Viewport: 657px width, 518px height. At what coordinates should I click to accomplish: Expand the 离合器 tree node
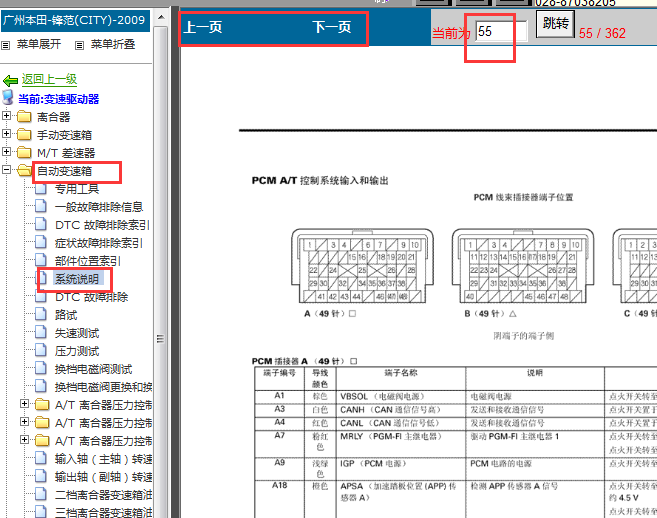click(8, 117)
